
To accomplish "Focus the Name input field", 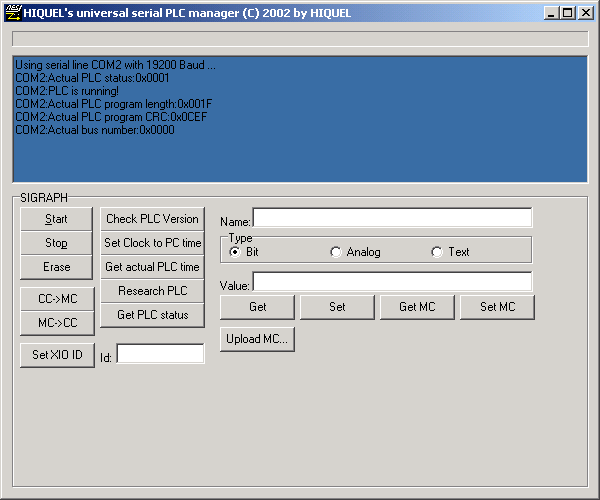I will tap(392, 218).
